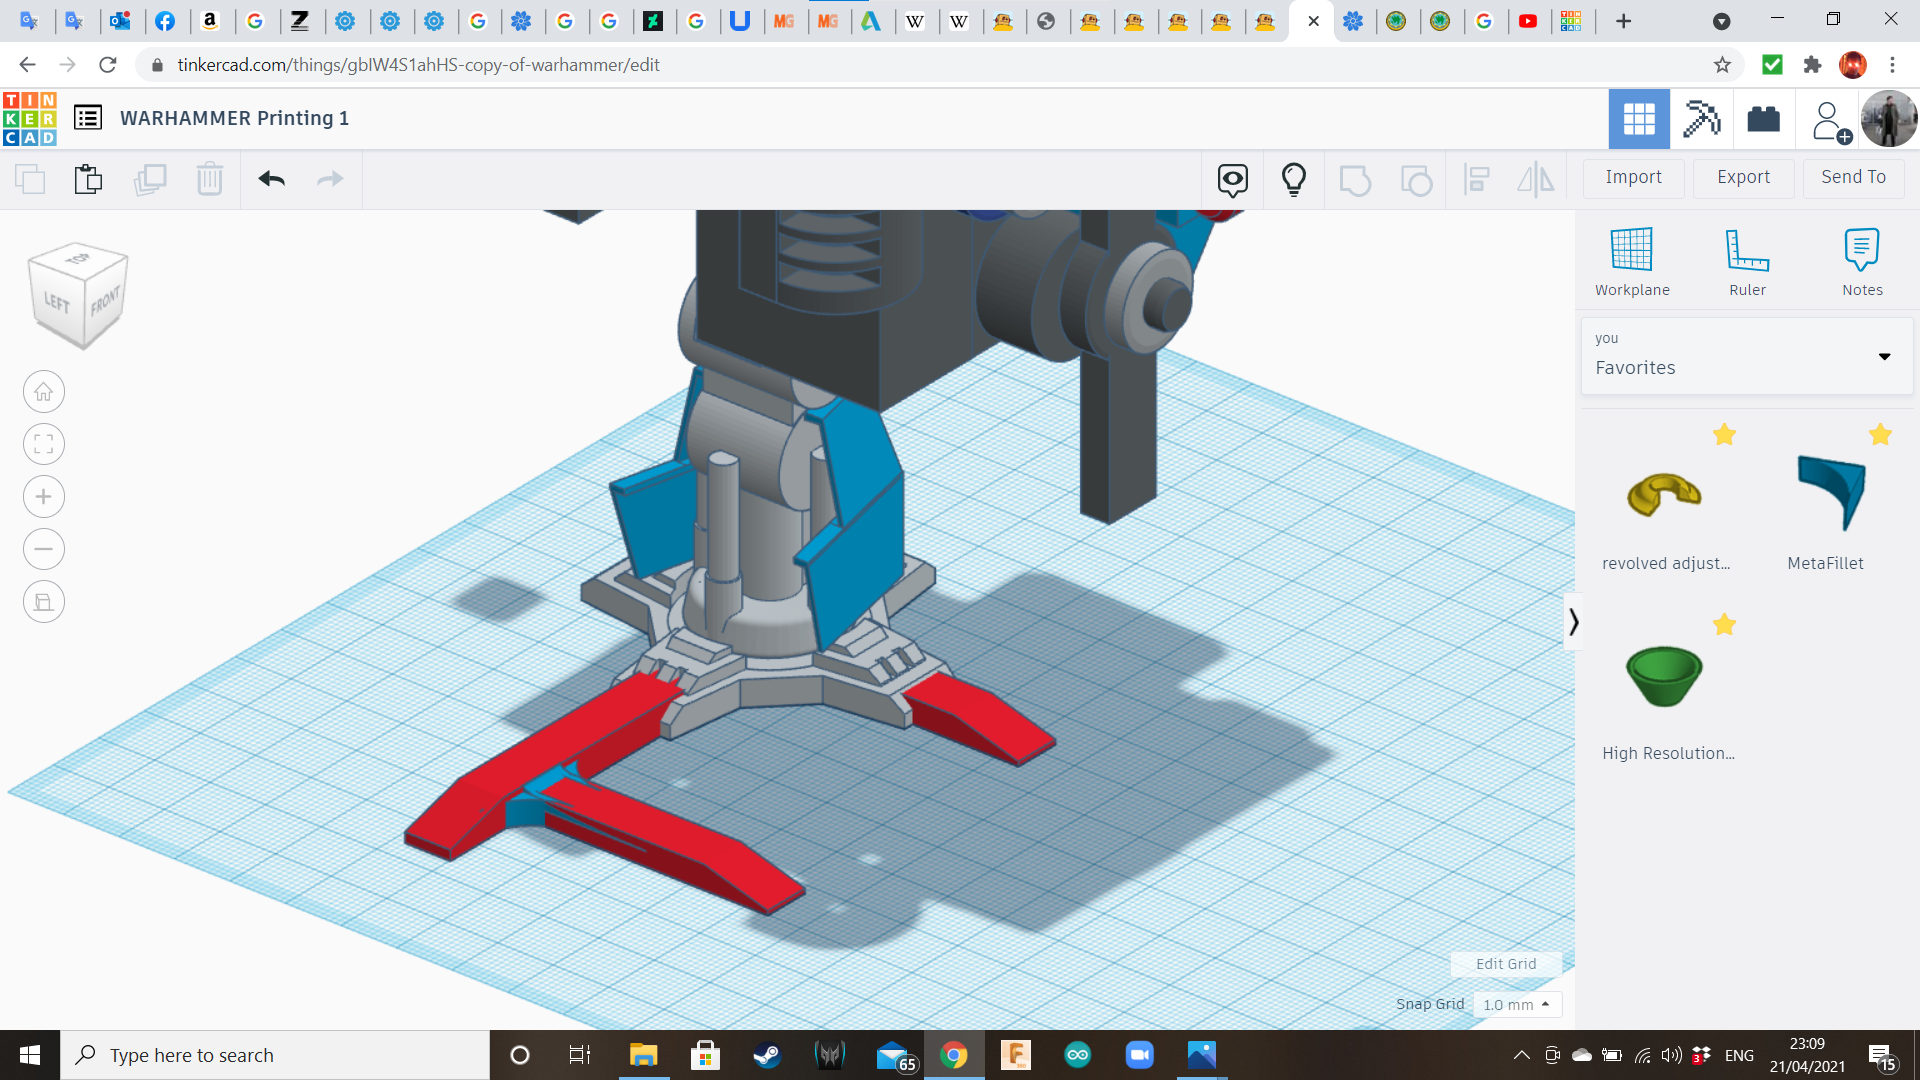The width and height of the screenshot is (1920, 1080).
Task: Click the Home view button
Action: click(44, 392)
